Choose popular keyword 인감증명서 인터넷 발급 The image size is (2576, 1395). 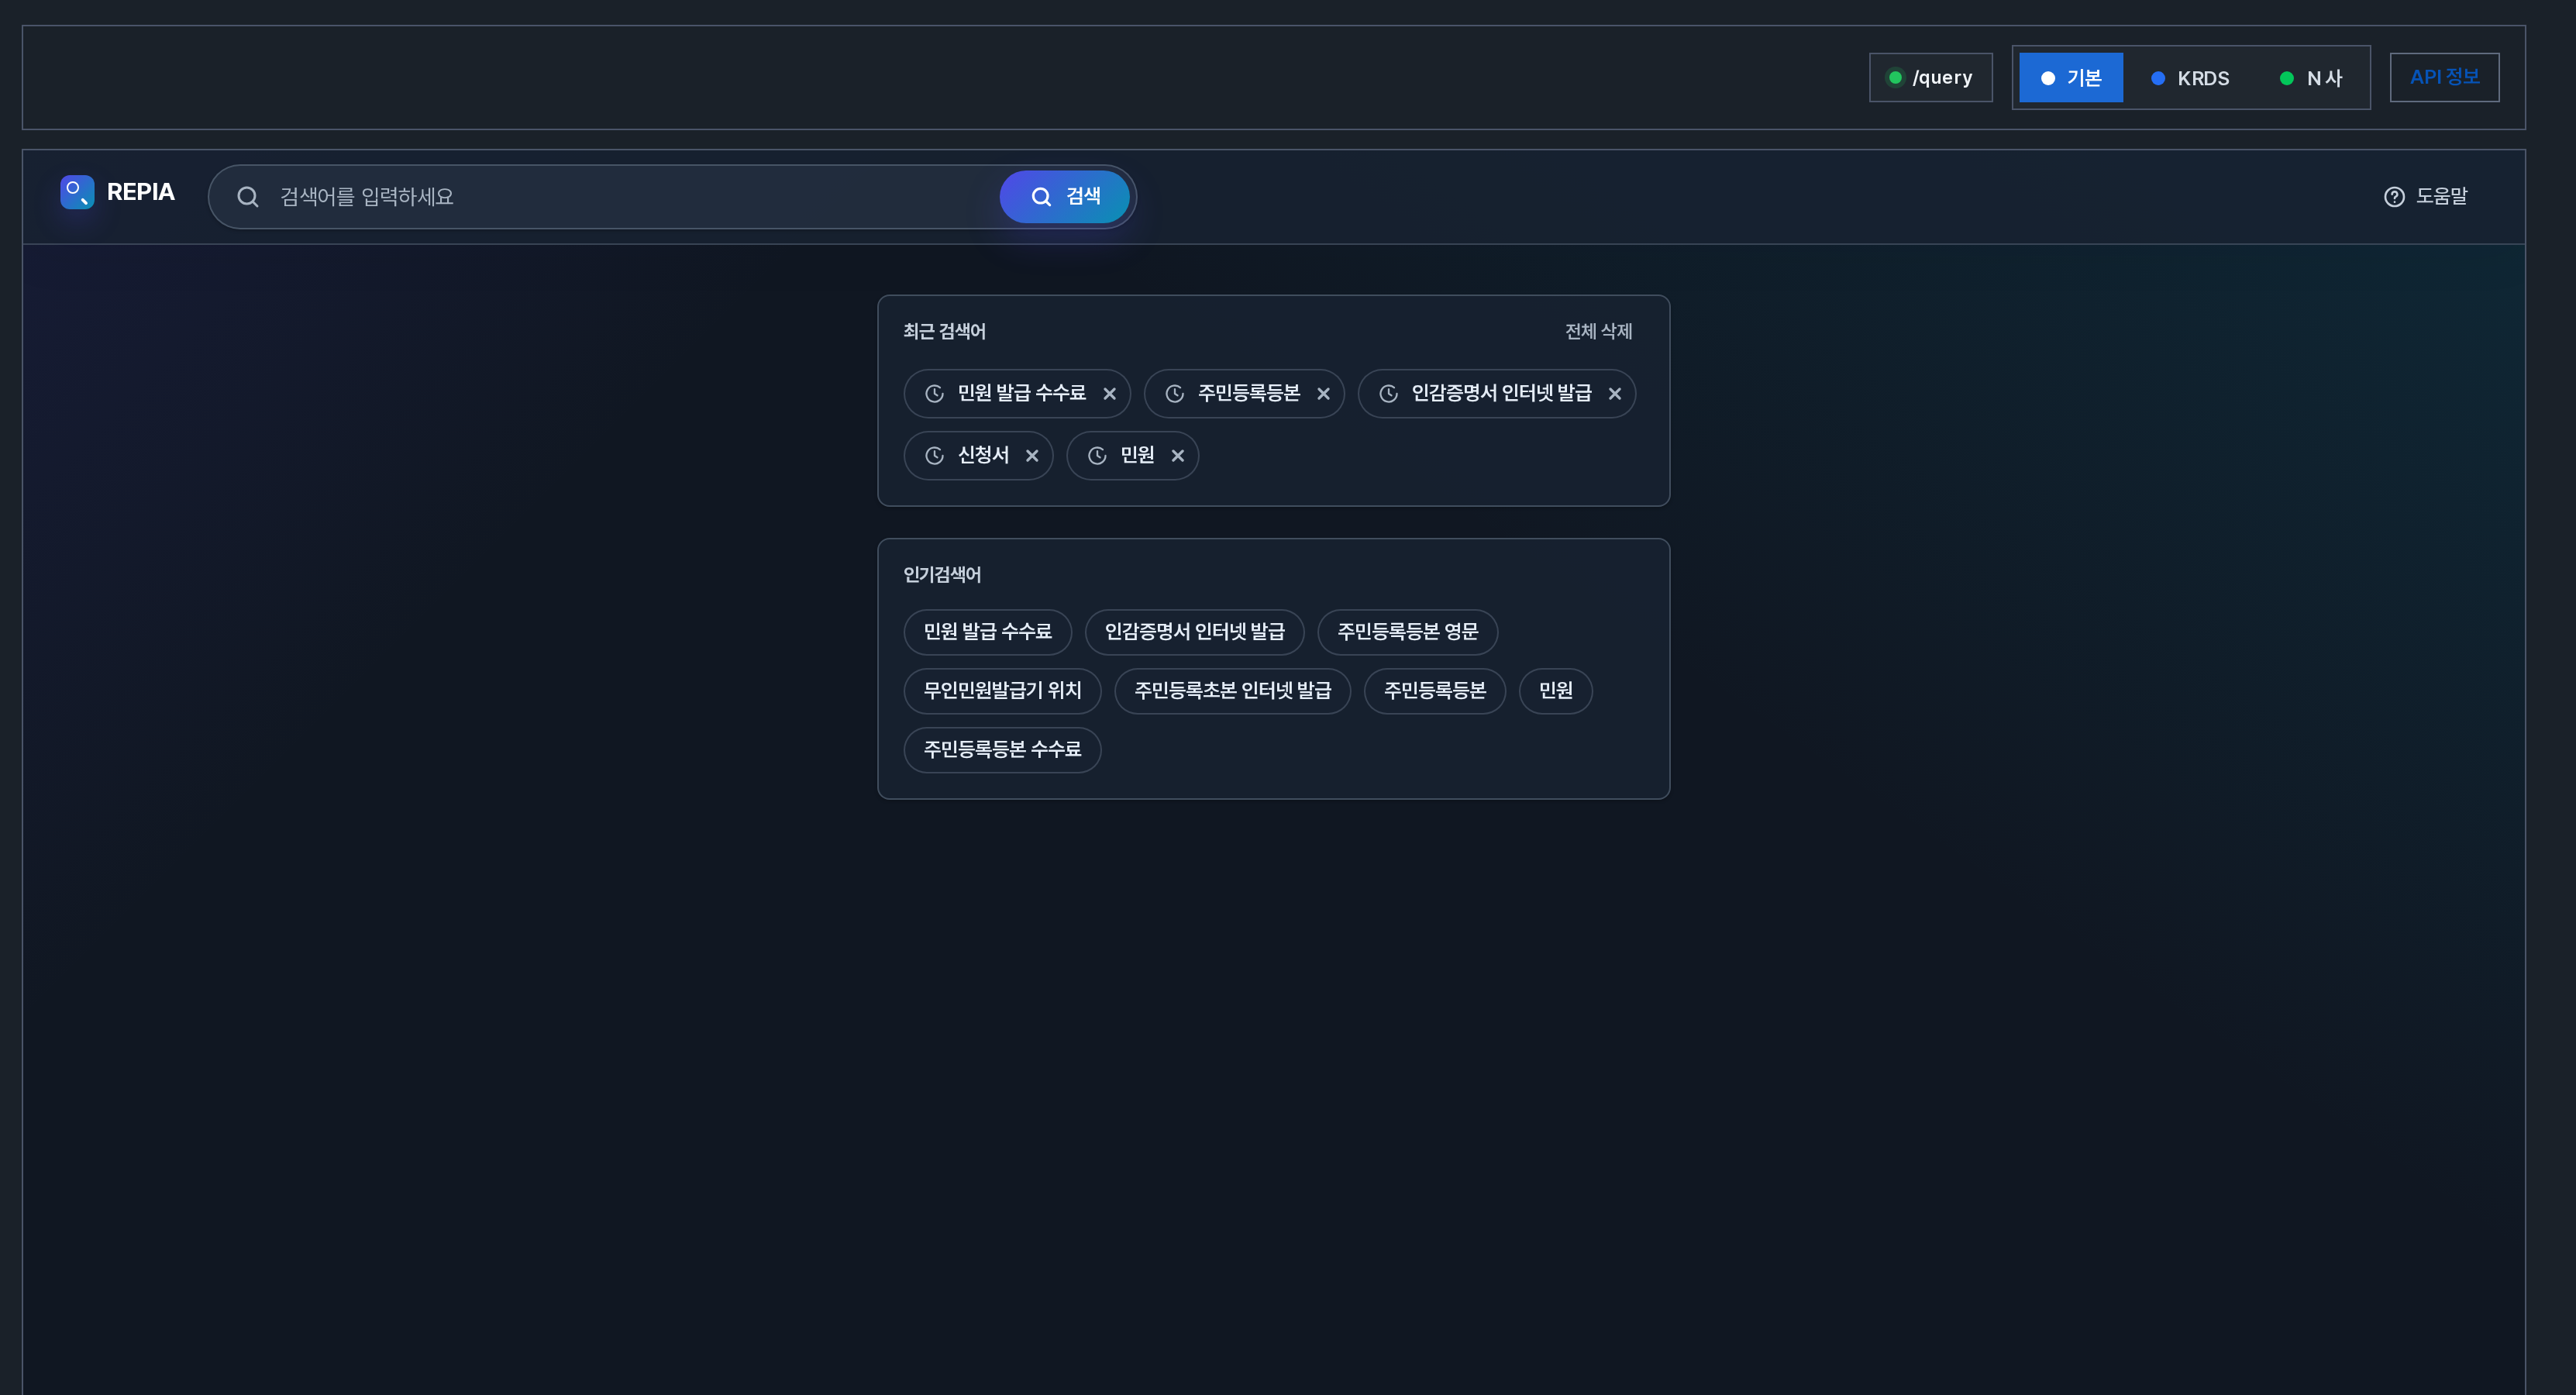coord(1194,632)
